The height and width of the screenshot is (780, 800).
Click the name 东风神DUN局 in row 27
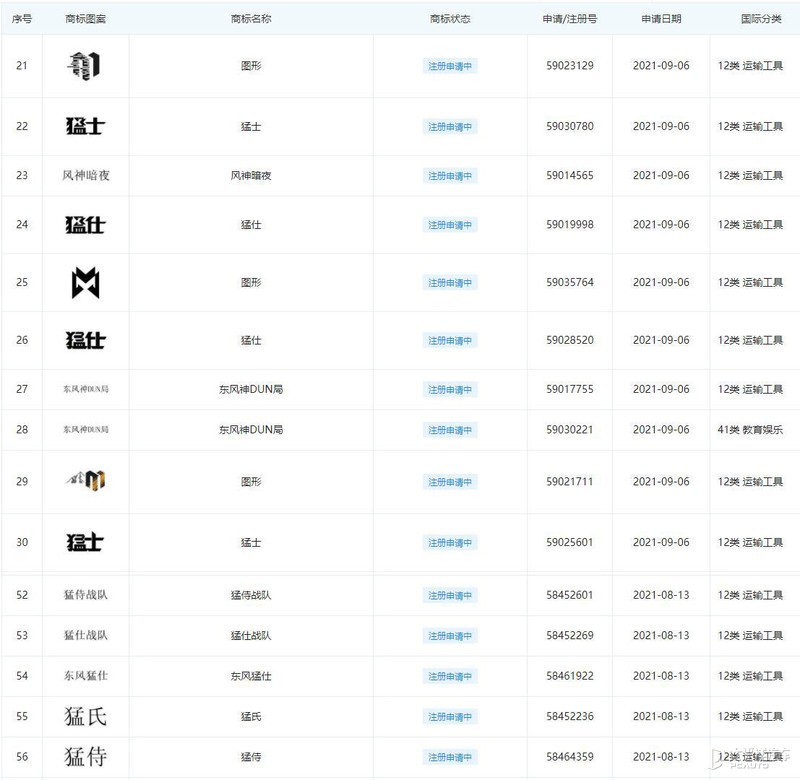pos(251,389)
